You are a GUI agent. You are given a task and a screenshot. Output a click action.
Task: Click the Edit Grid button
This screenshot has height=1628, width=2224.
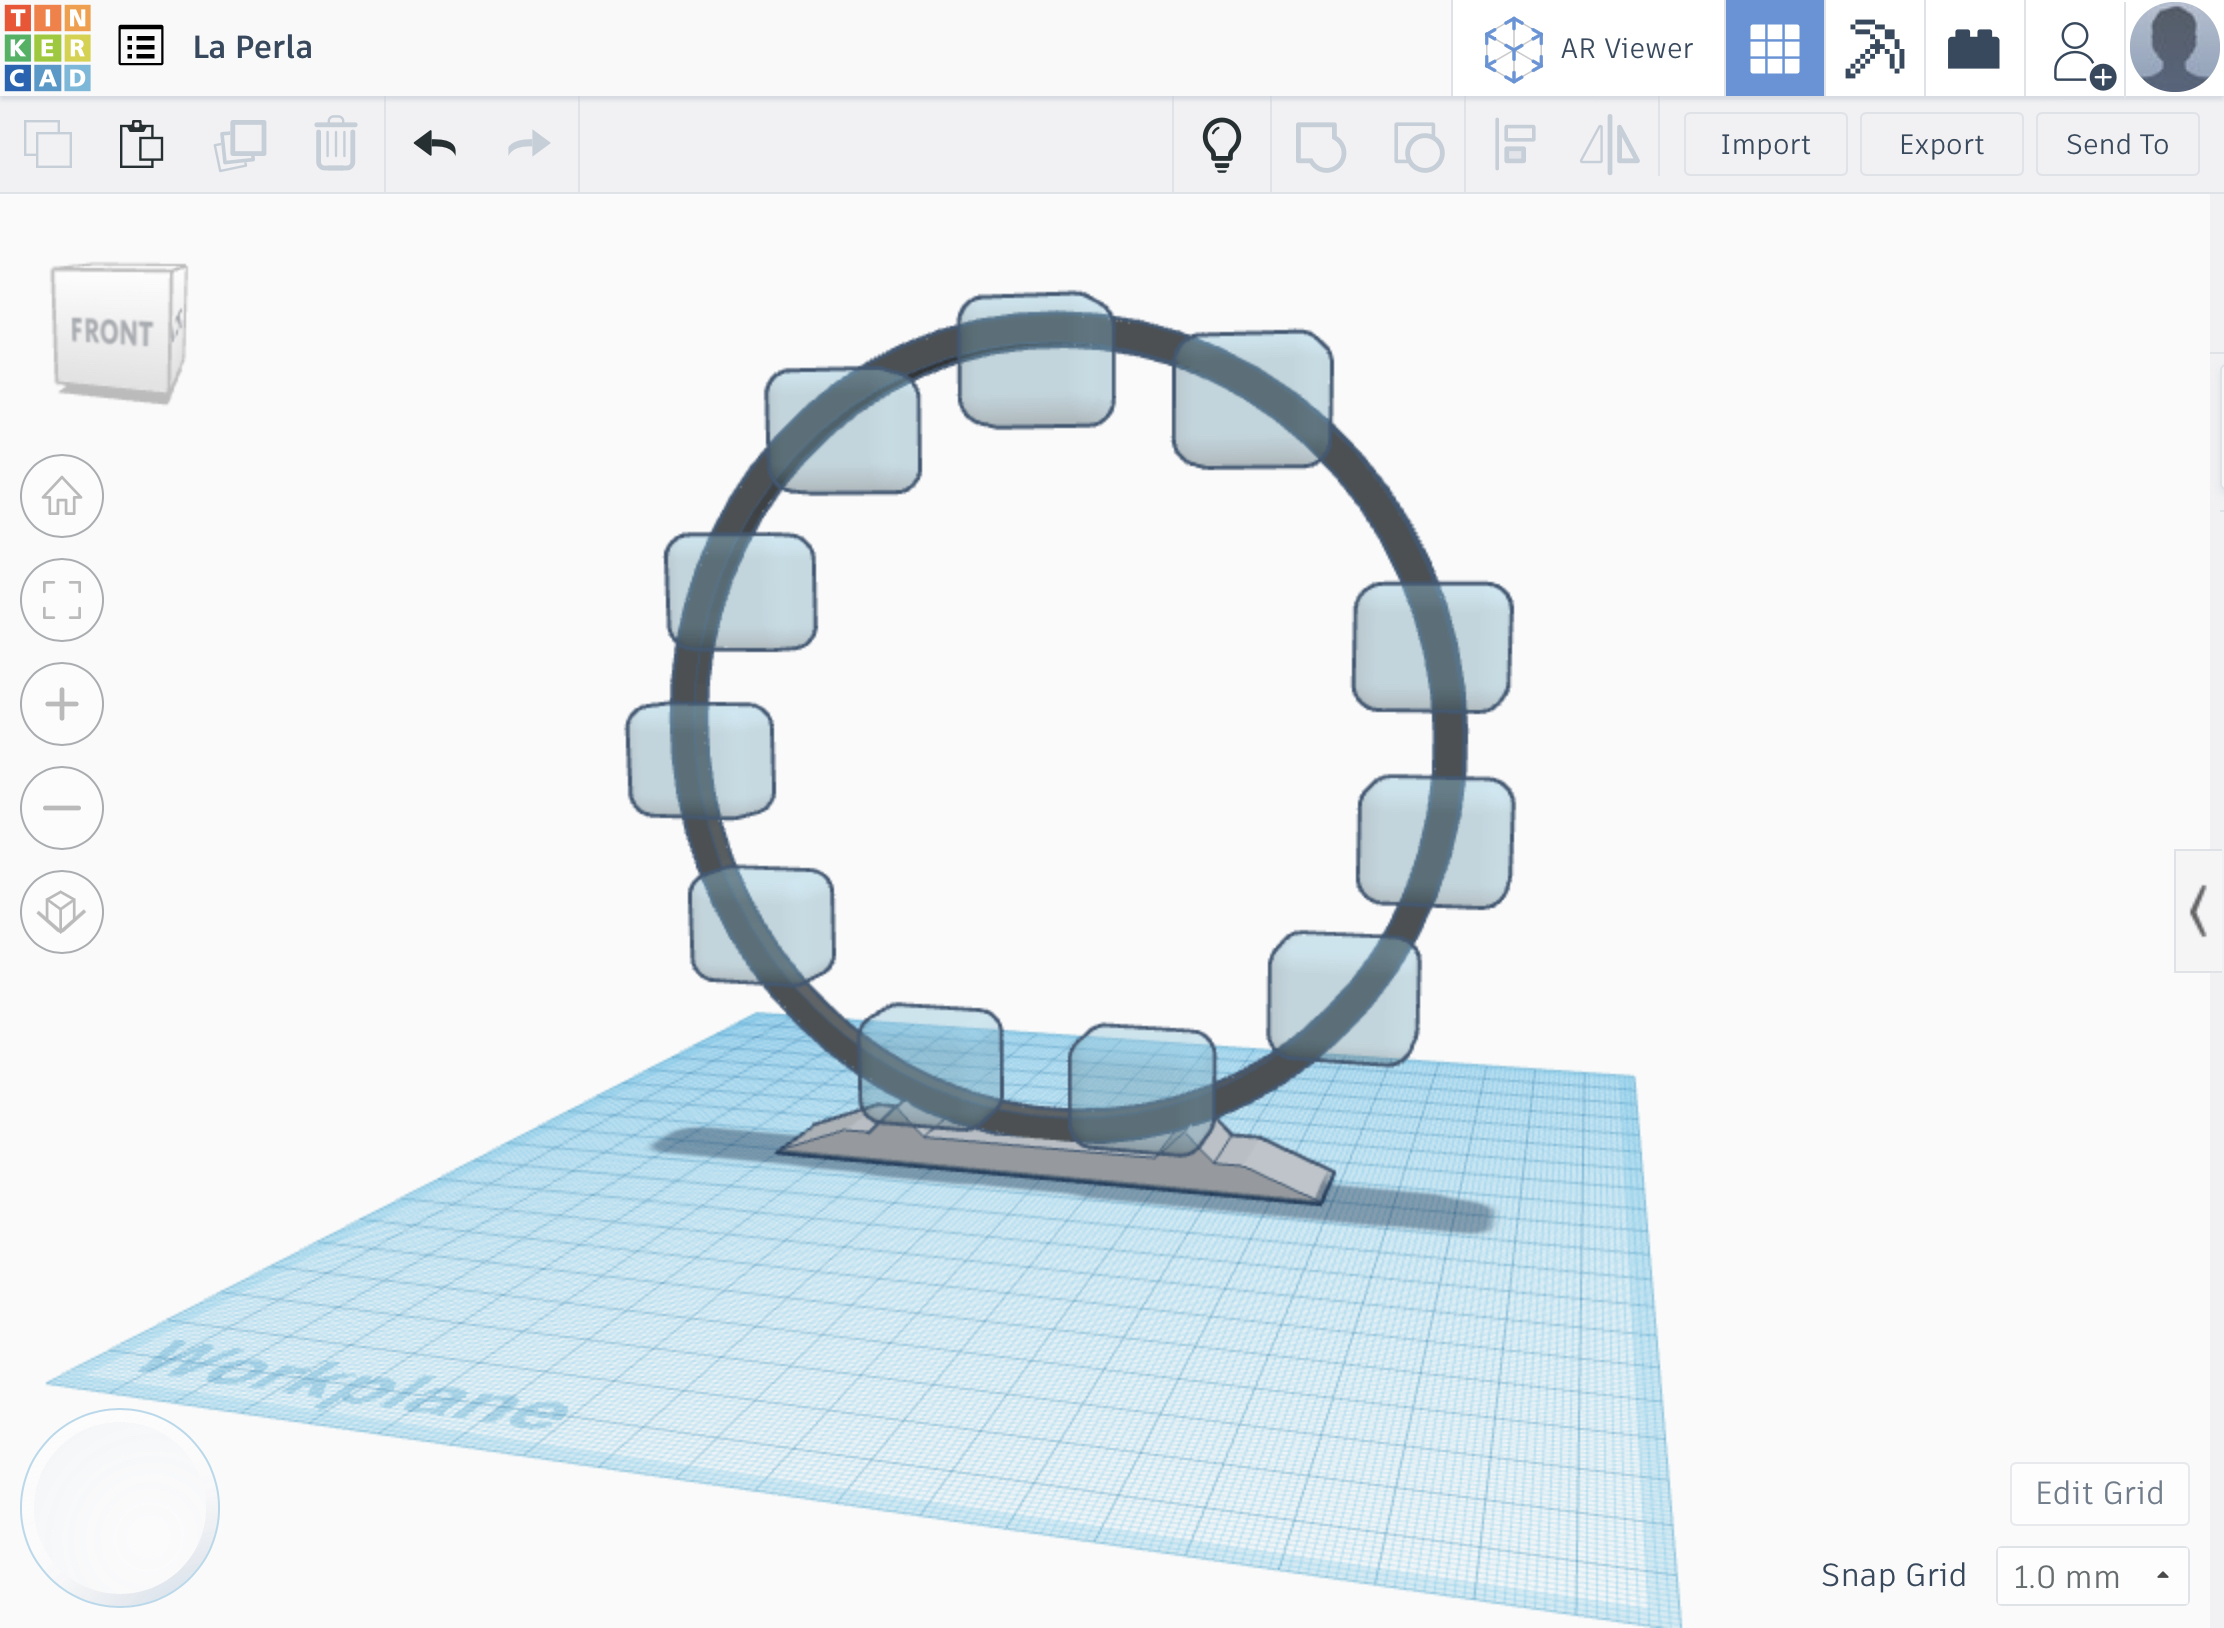click(x=2099, y=1493)
